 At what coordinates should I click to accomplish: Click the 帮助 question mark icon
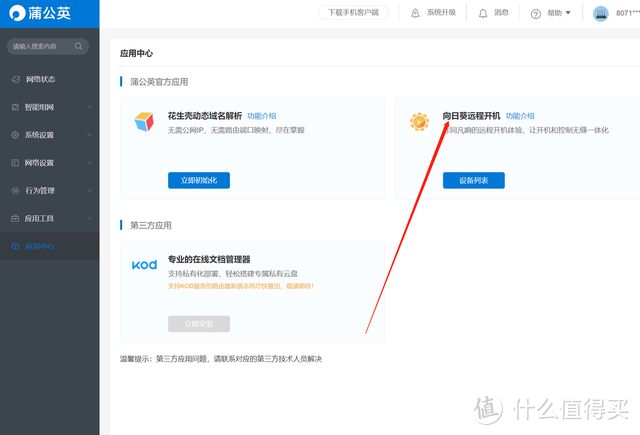tap(536, 14)
